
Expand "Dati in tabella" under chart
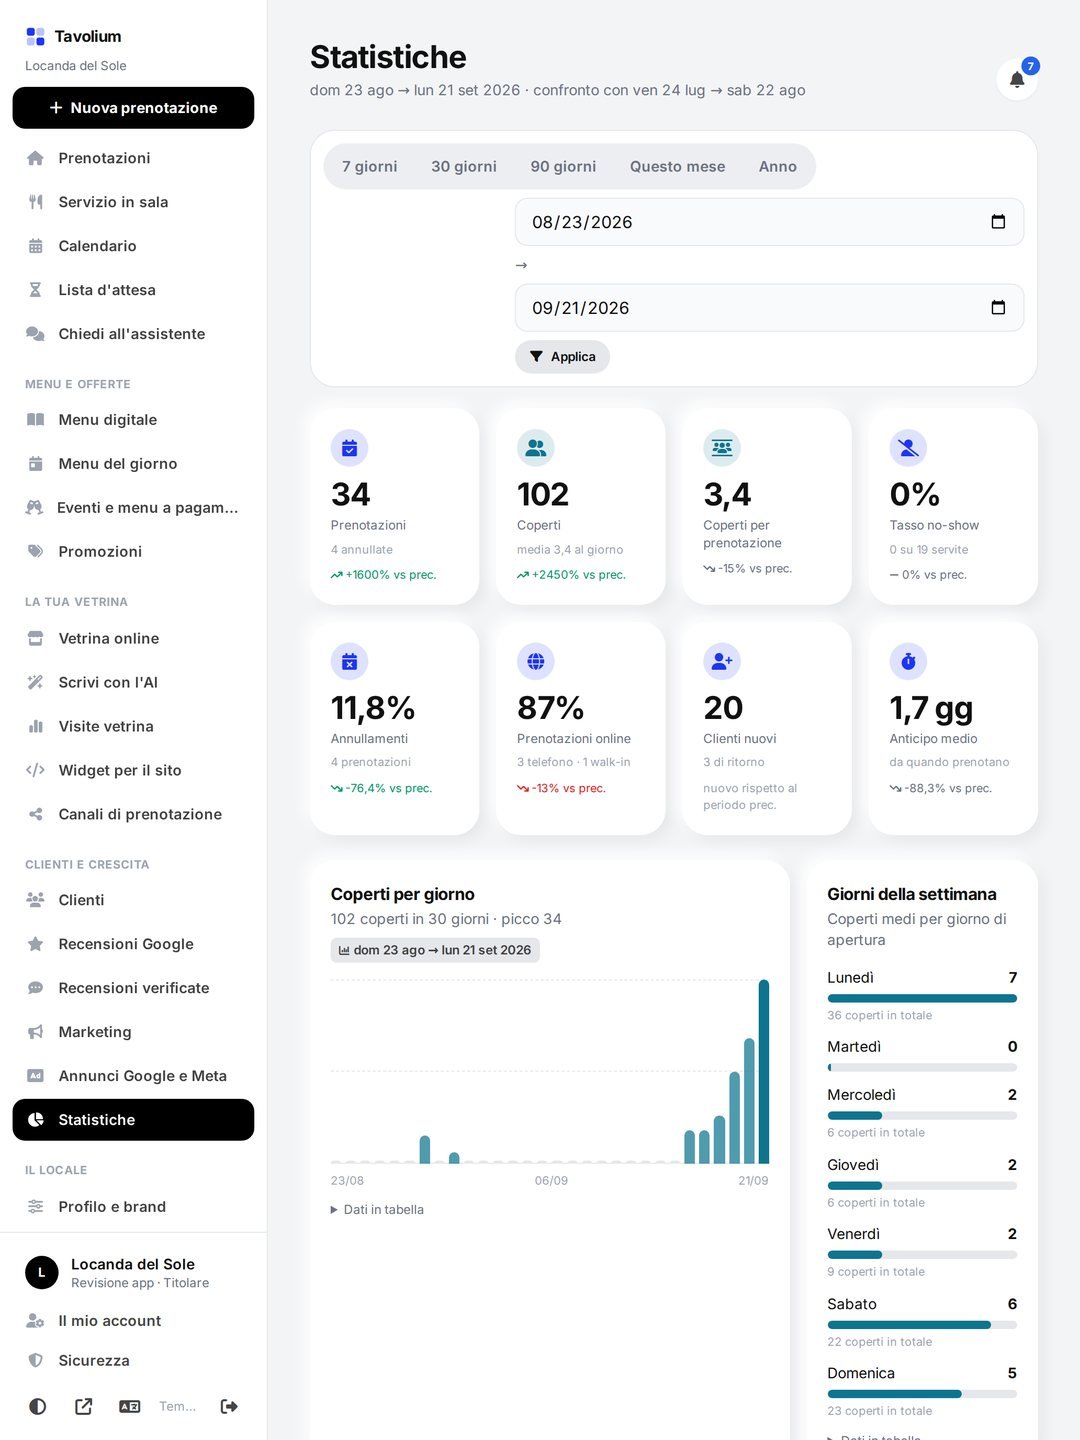pos(378,1209)
